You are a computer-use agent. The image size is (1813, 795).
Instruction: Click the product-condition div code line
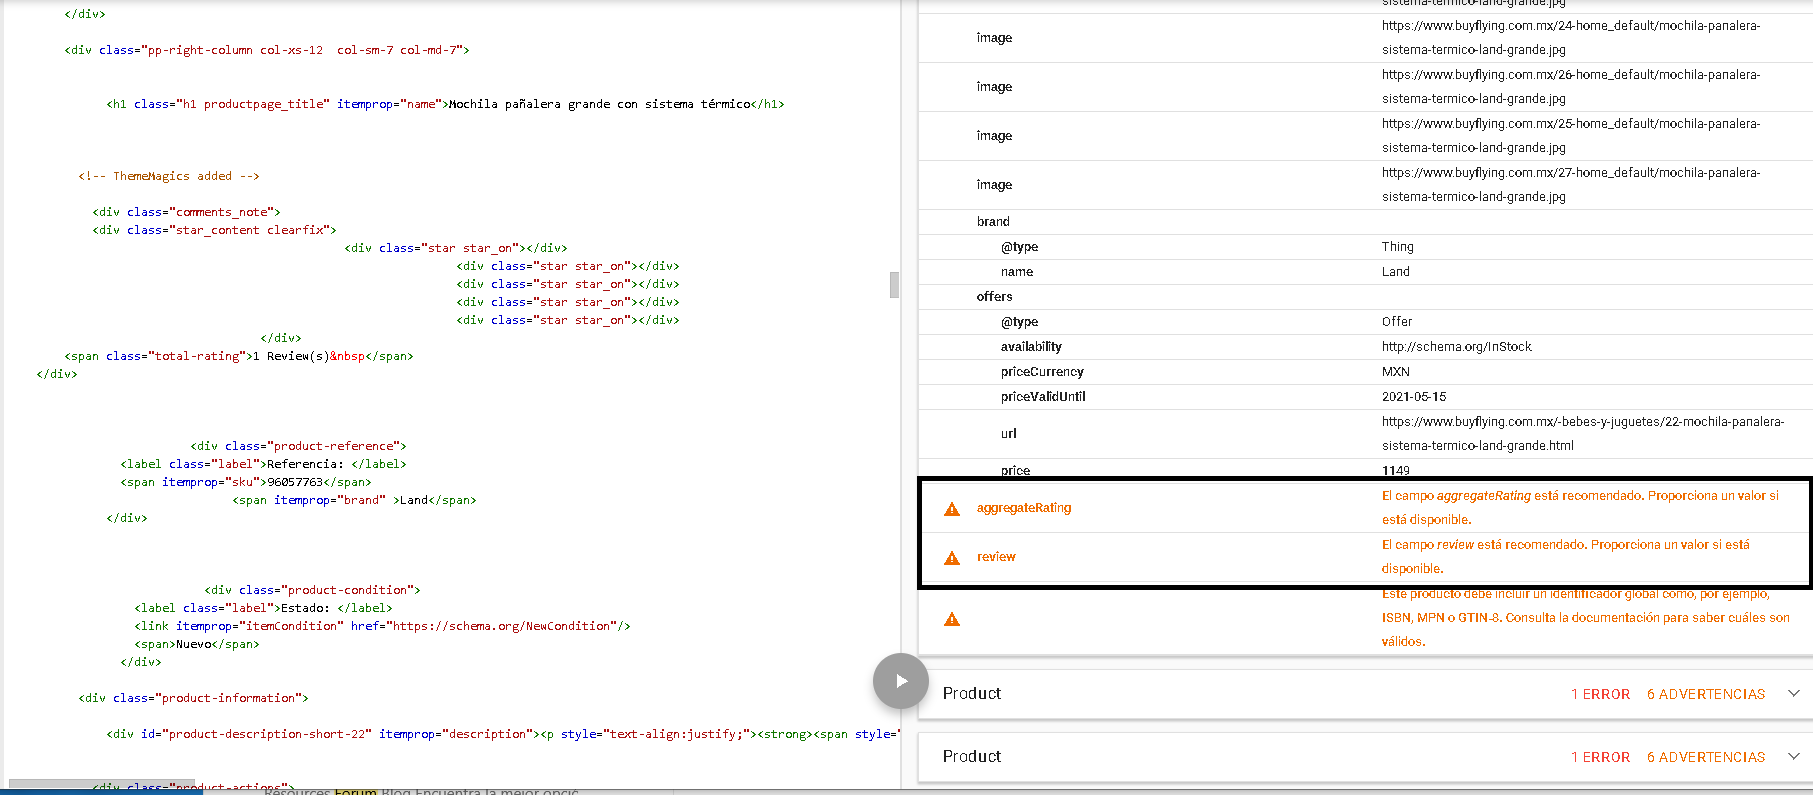[312, 590]
